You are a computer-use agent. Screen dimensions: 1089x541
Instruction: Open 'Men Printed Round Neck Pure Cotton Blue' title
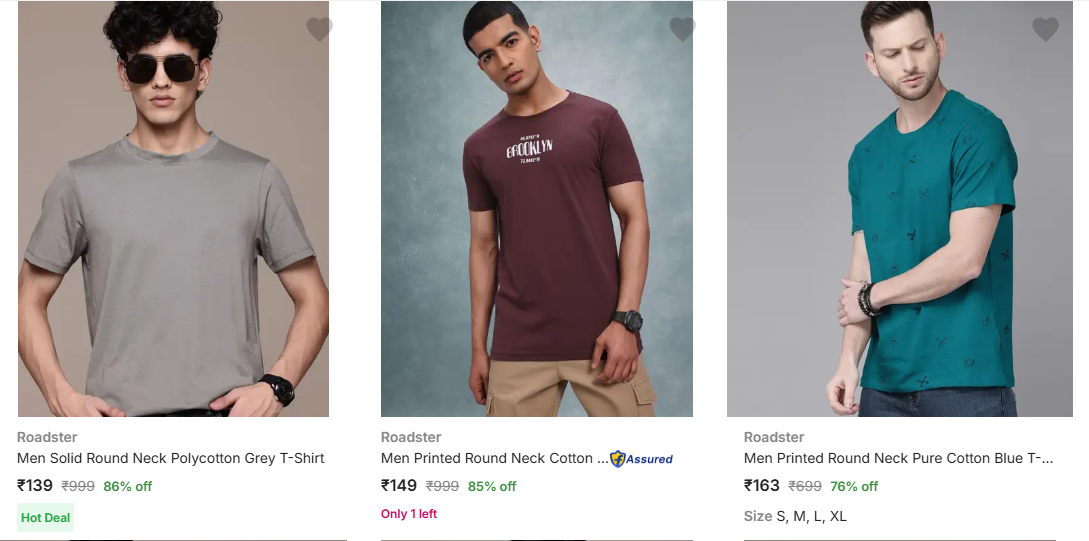click(898, 458)
